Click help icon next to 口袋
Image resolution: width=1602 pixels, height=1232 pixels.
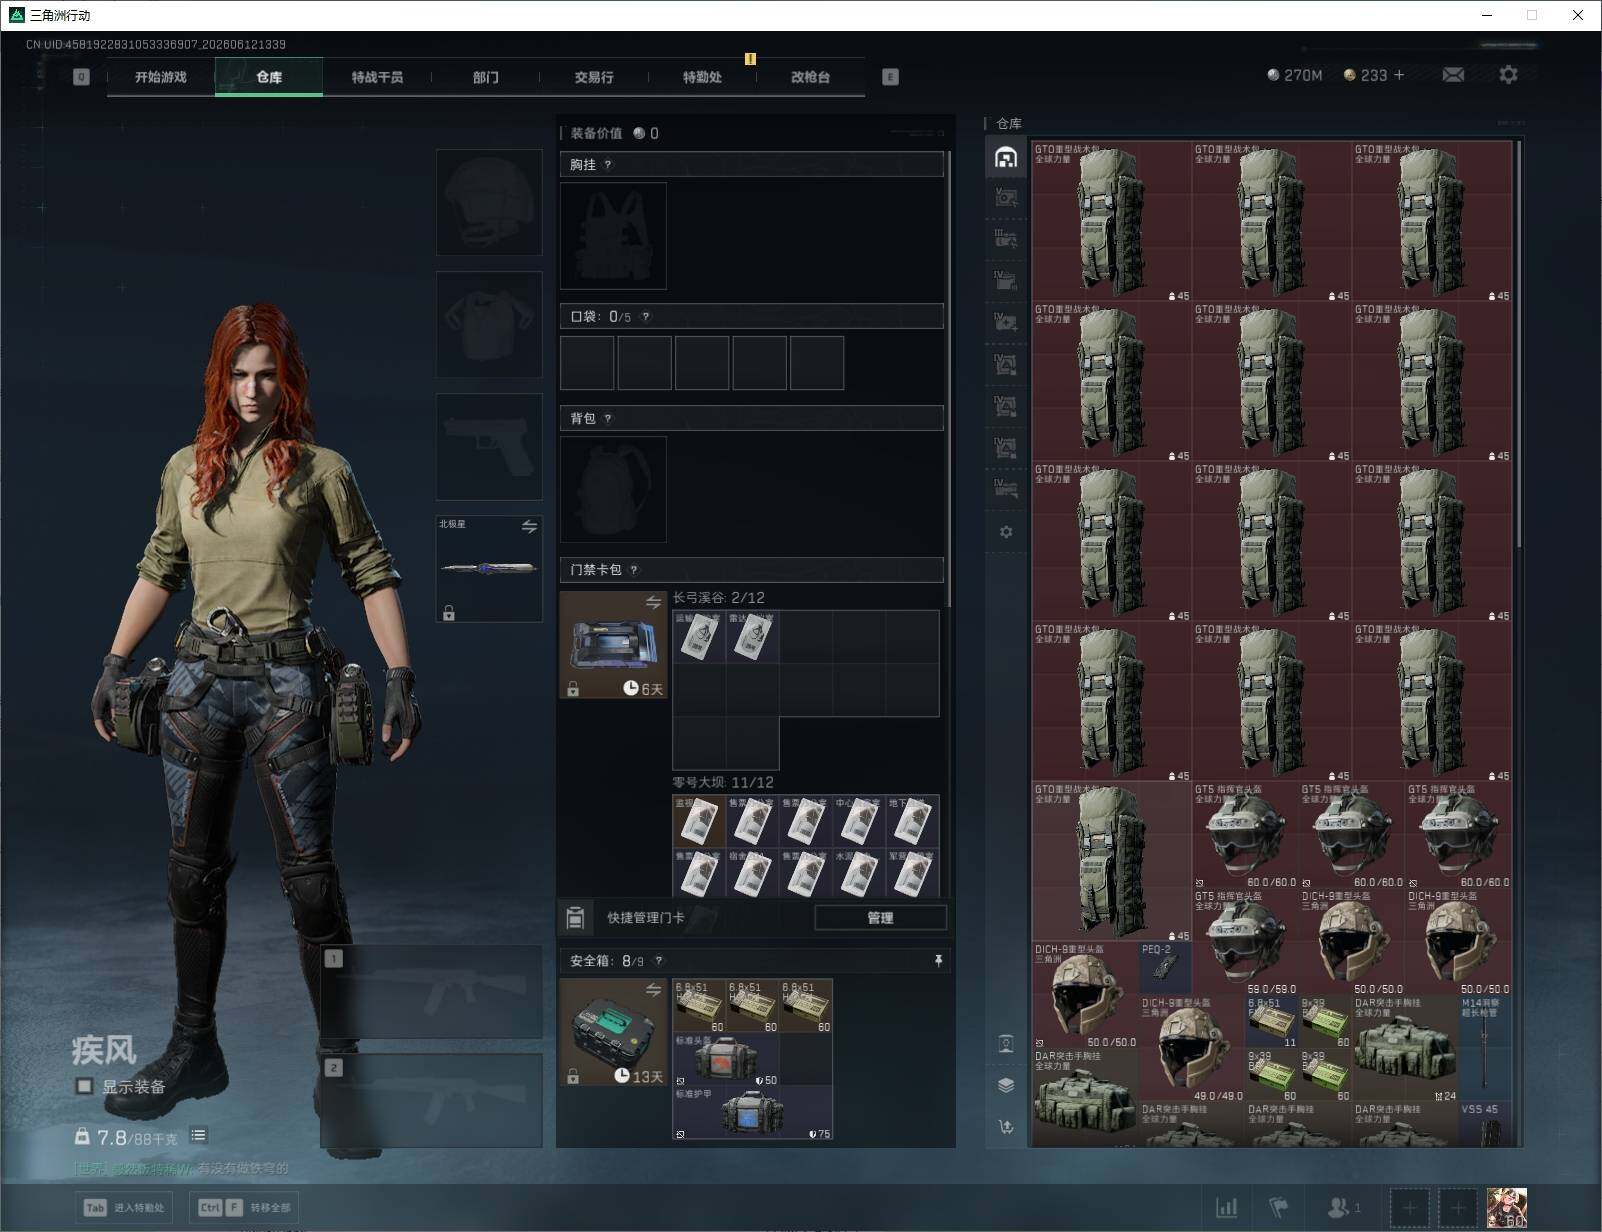click(646, 317)
